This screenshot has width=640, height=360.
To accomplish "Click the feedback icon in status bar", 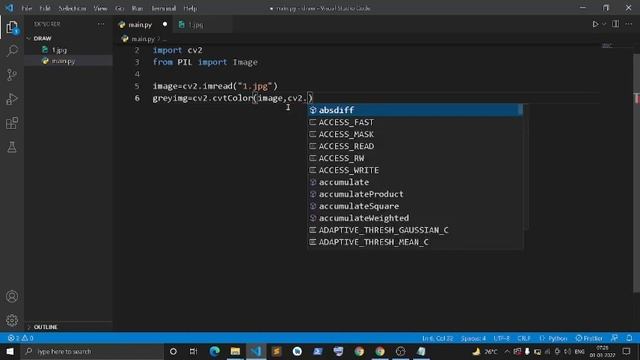I will 614,338.
